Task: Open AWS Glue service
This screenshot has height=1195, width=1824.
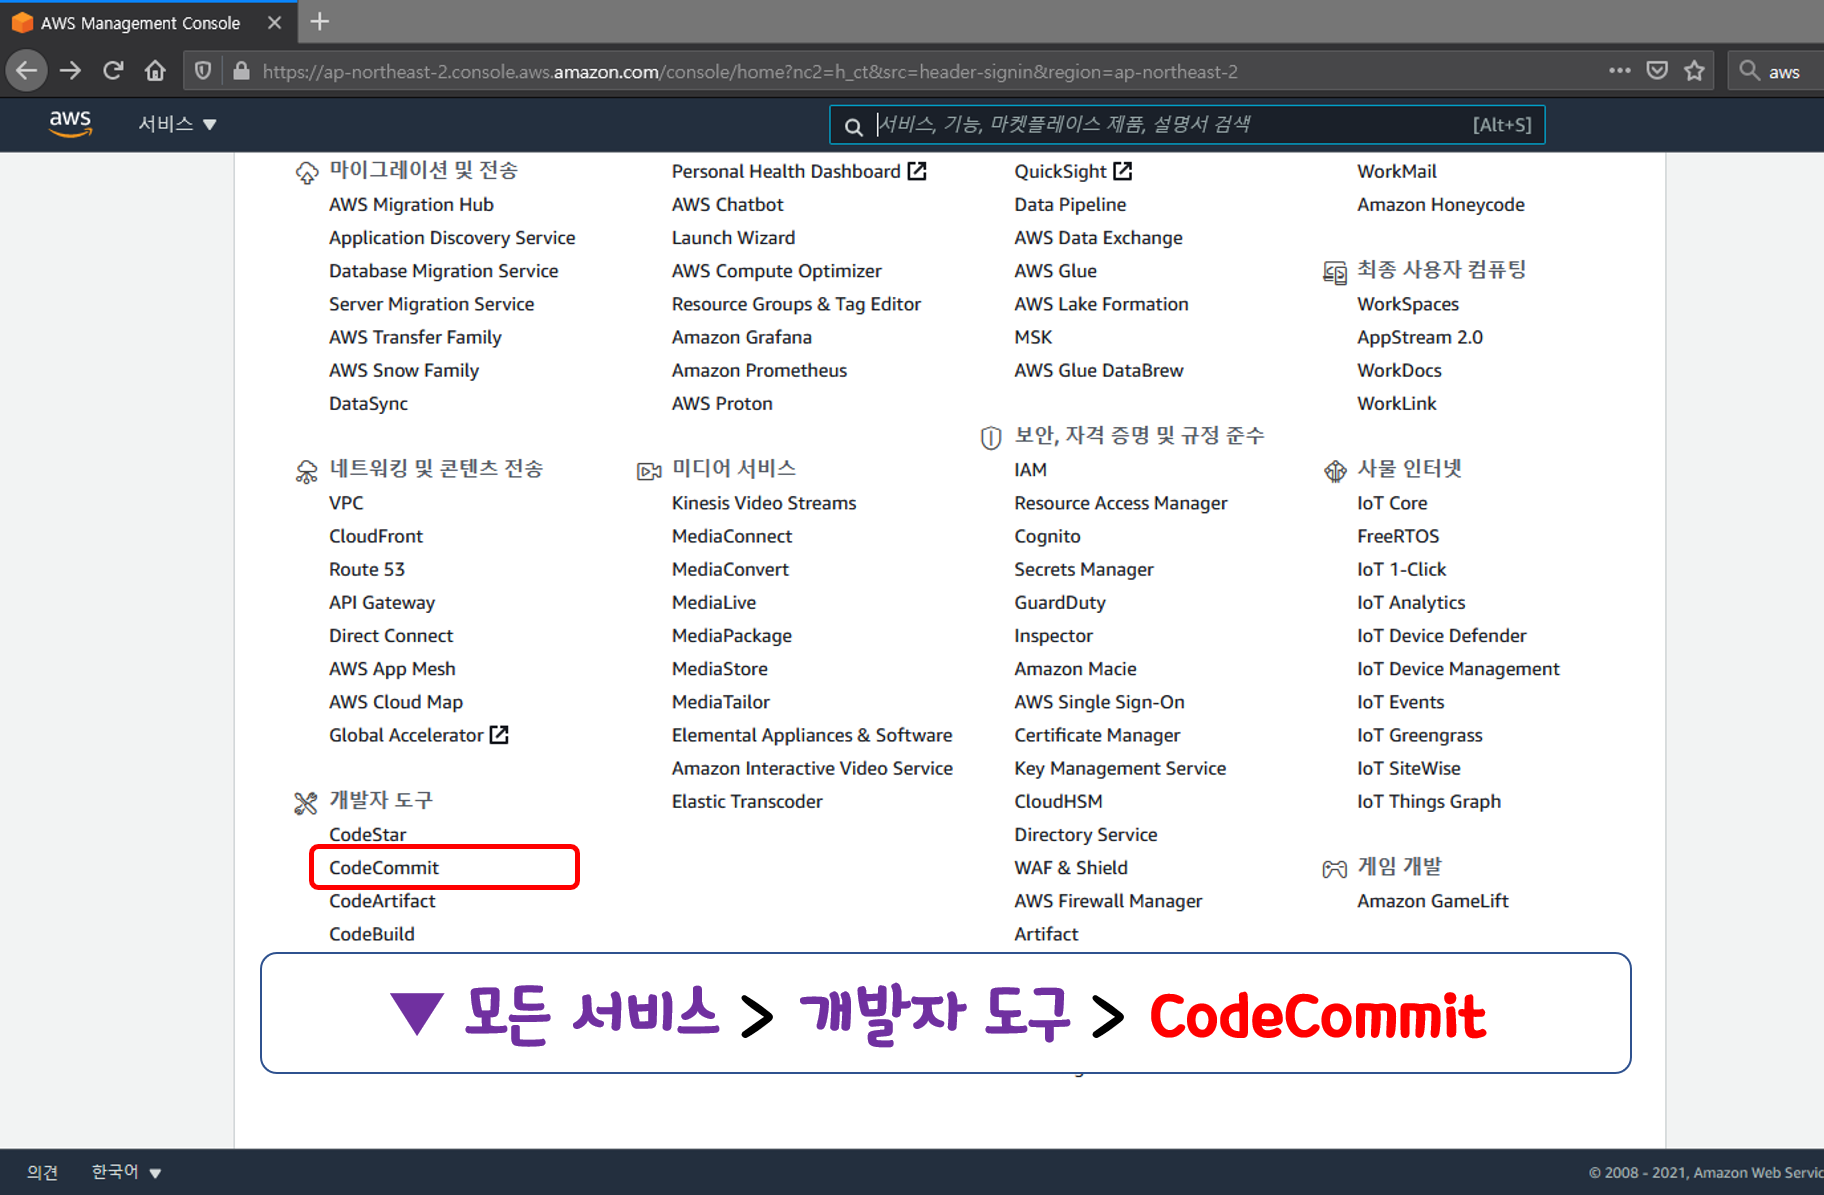Action: tap(1055, 271)
